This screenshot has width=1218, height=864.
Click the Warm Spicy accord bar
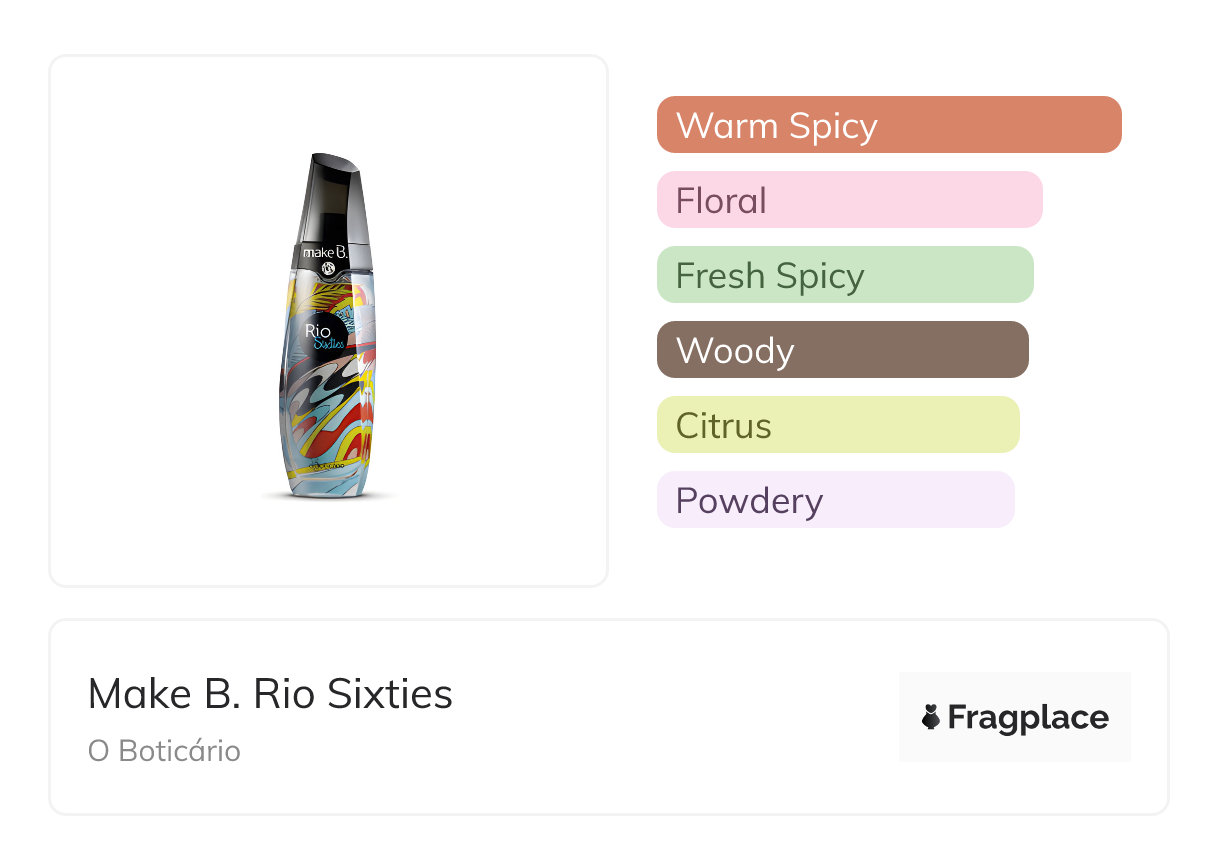pyautogui.click(x=888, y=125)
